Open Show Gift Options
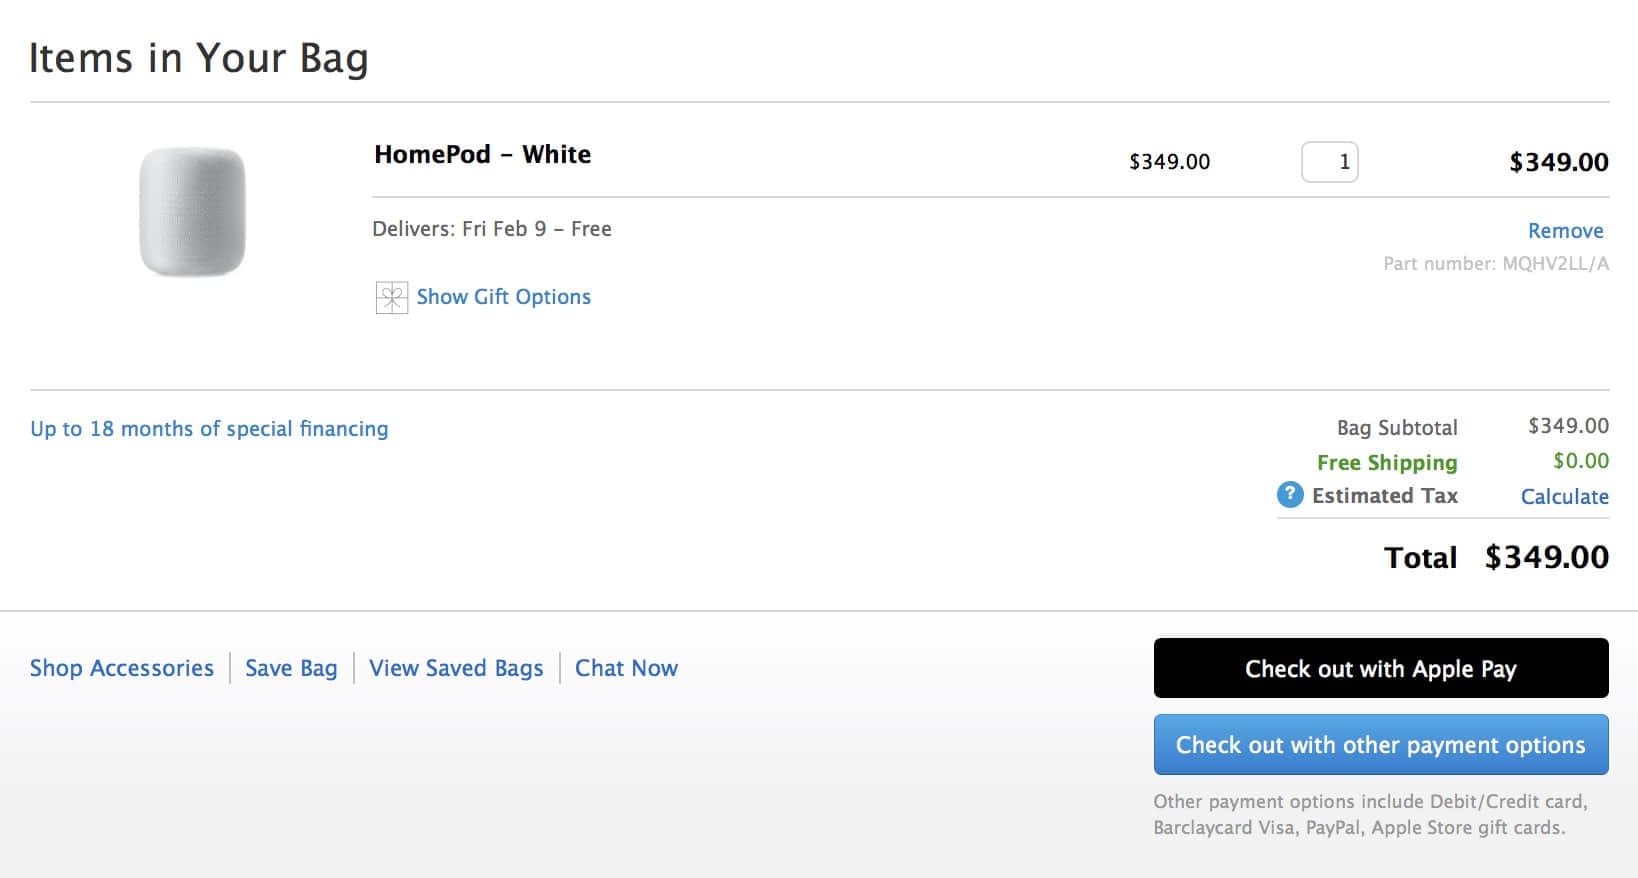The height and width of the screenshot is (878, 1638). tap(503, 297)
